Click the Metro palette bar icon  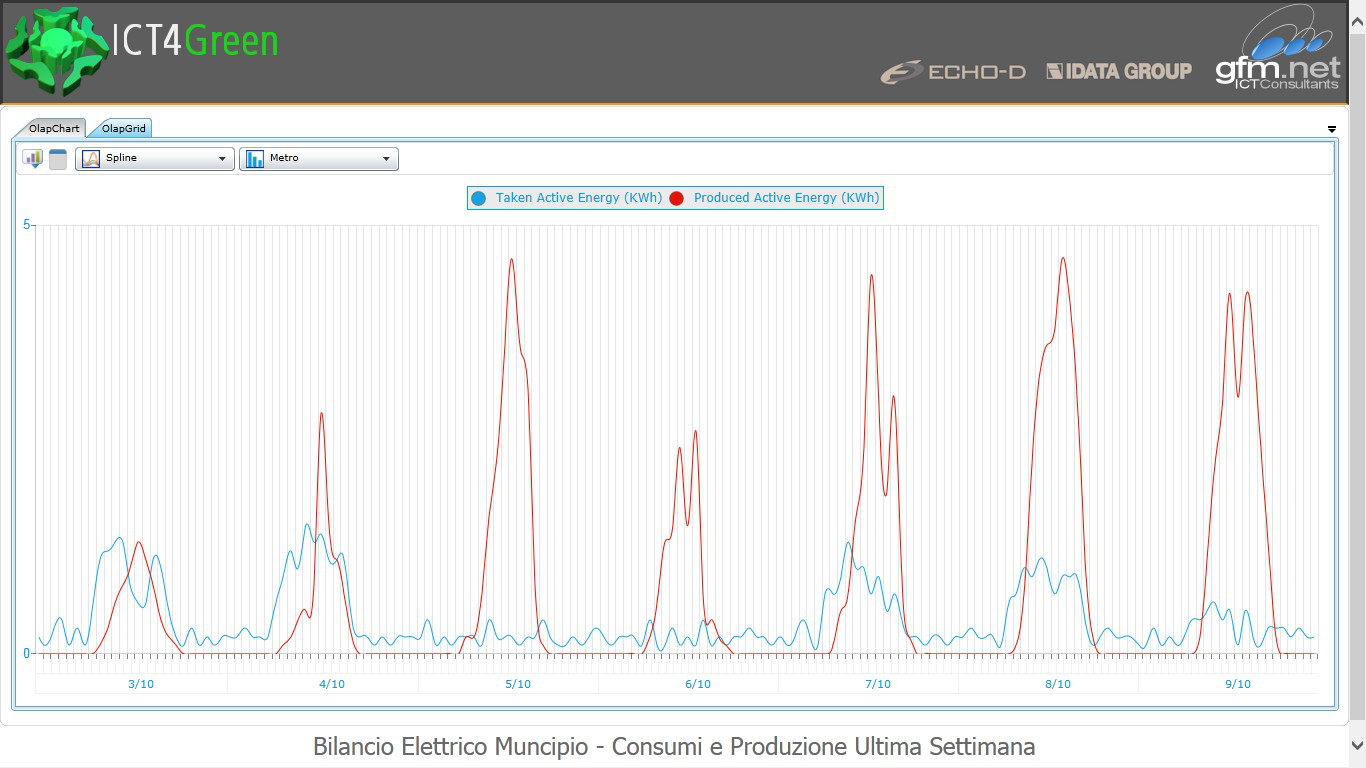255,159
